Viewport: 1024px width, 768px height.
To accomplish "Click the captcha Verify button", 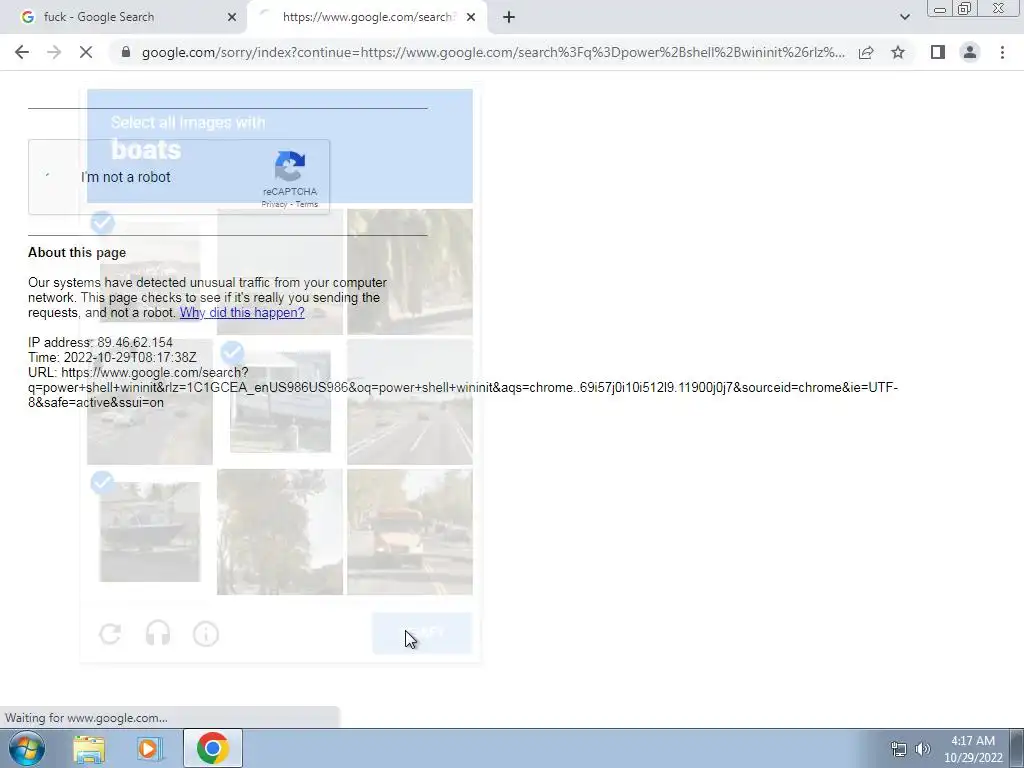I will tap(422, 633).
